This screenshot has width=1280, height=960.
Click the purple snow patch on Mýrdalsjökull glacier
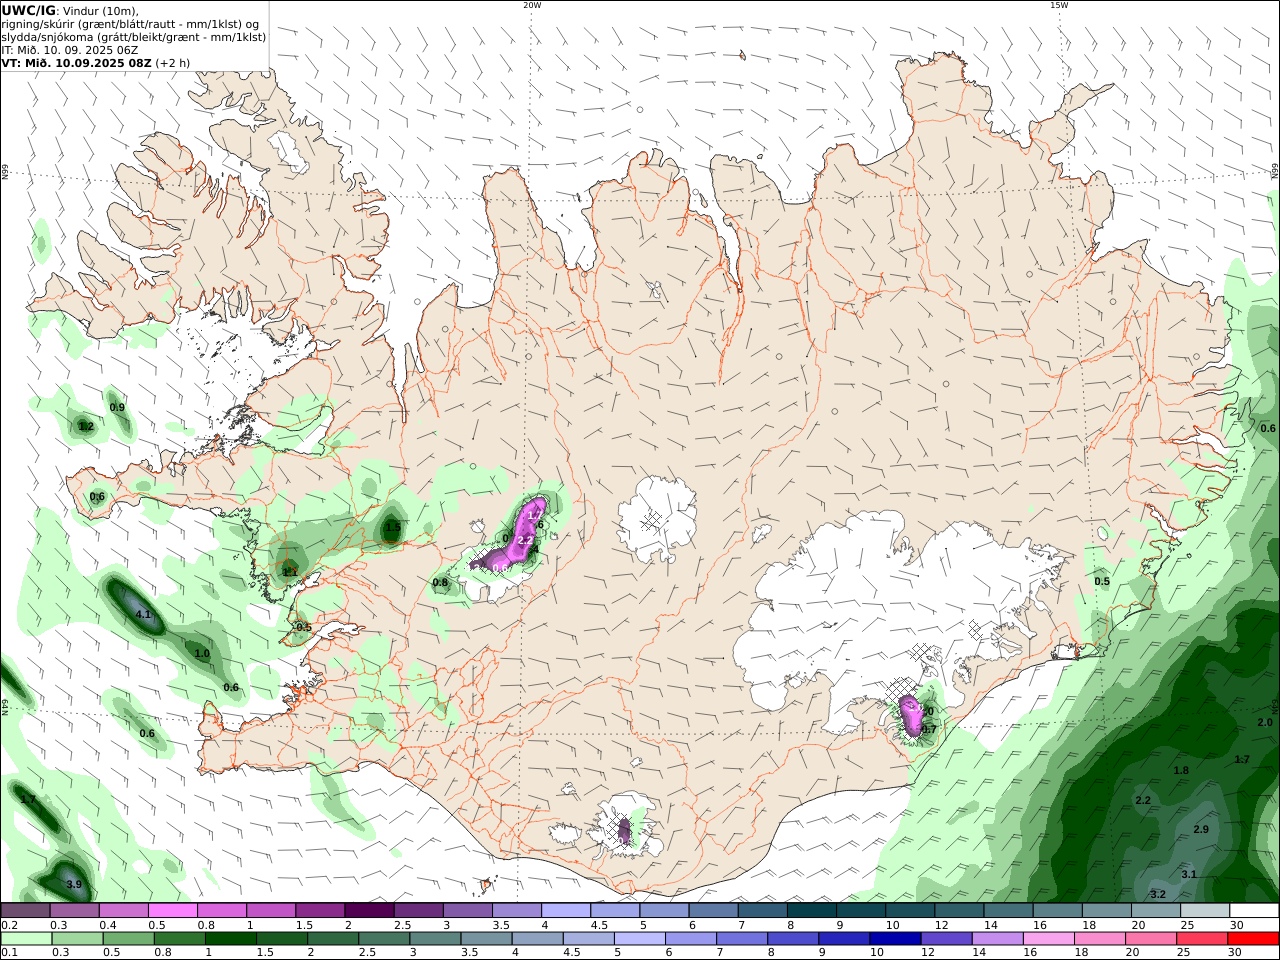(625, 830)
